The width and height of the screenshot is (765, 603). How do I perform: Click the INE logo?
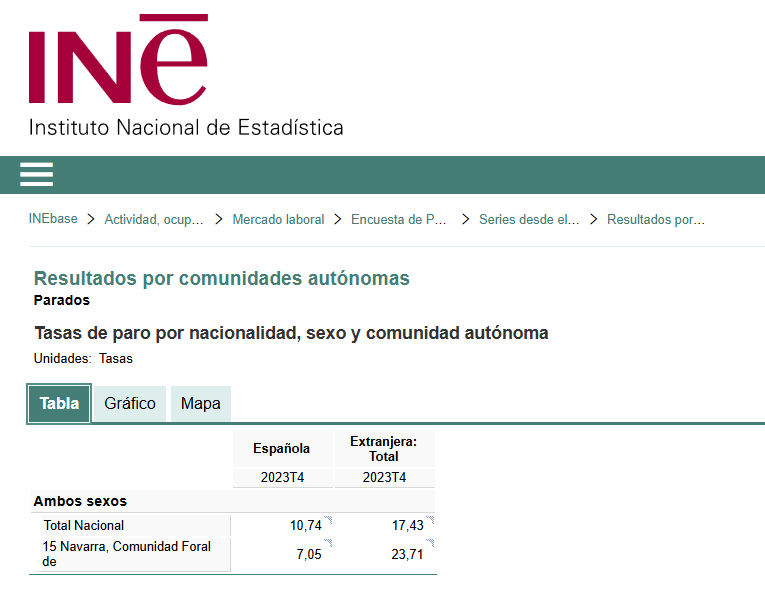coord(118,62)
